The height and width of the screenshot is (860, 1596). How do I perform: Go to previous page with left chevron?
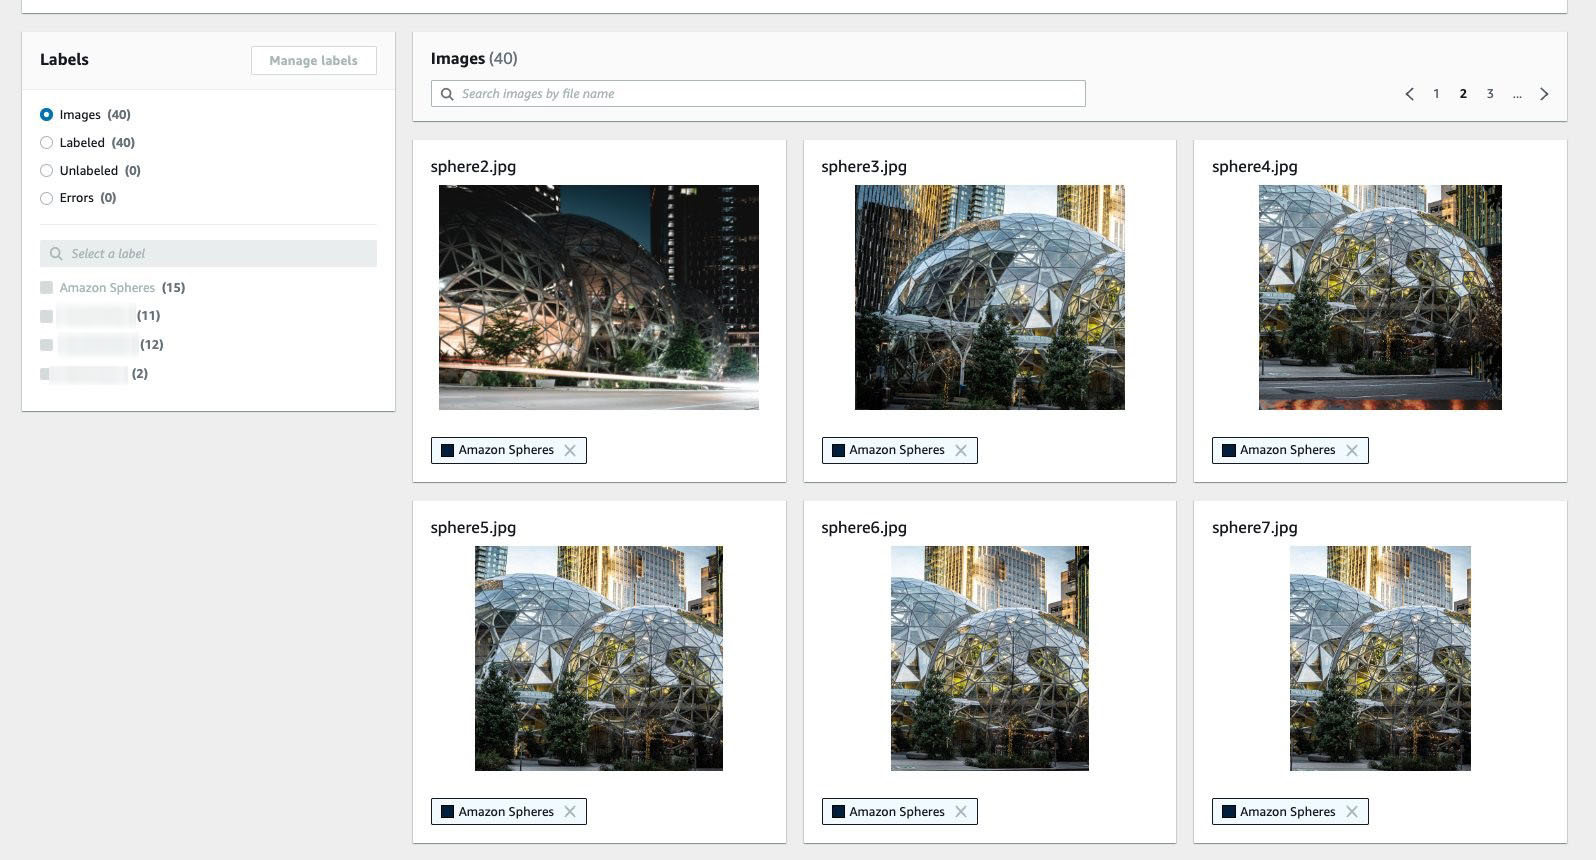click(1409, 94)
